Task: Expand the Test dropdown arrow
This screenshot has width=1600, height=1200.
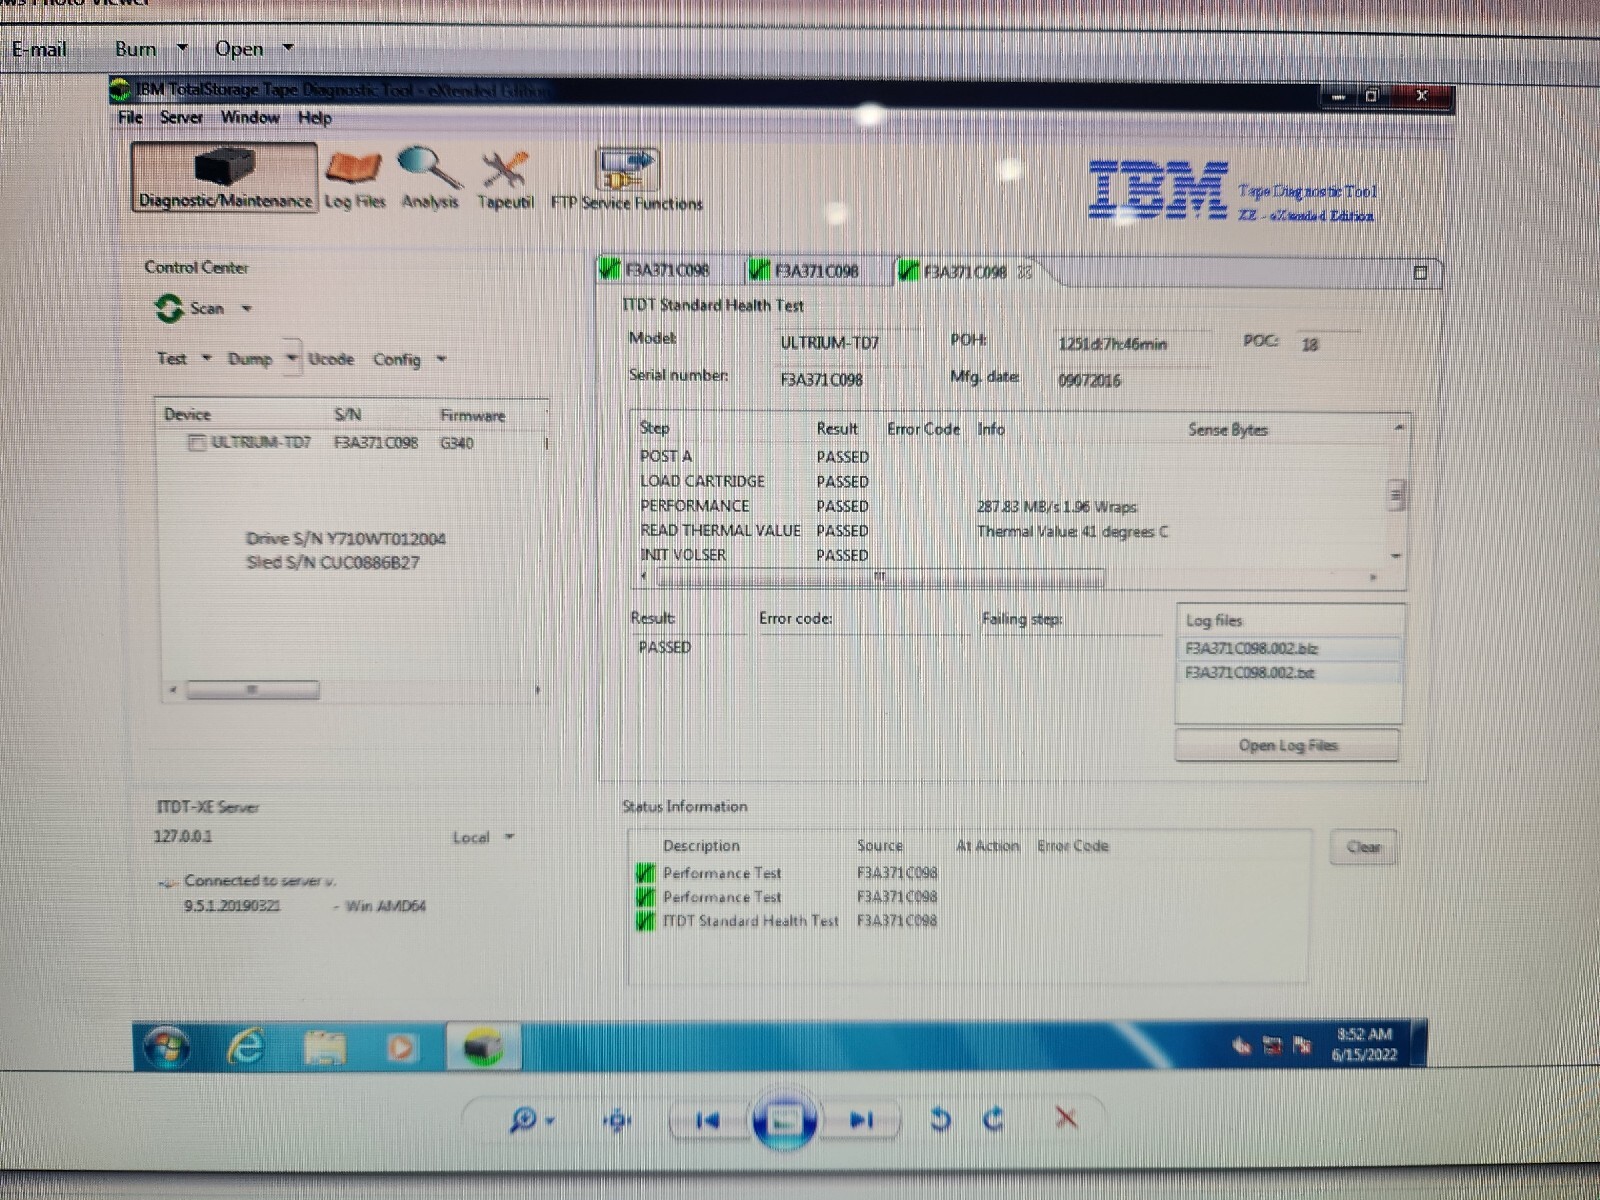Action: tap(206, 358)
